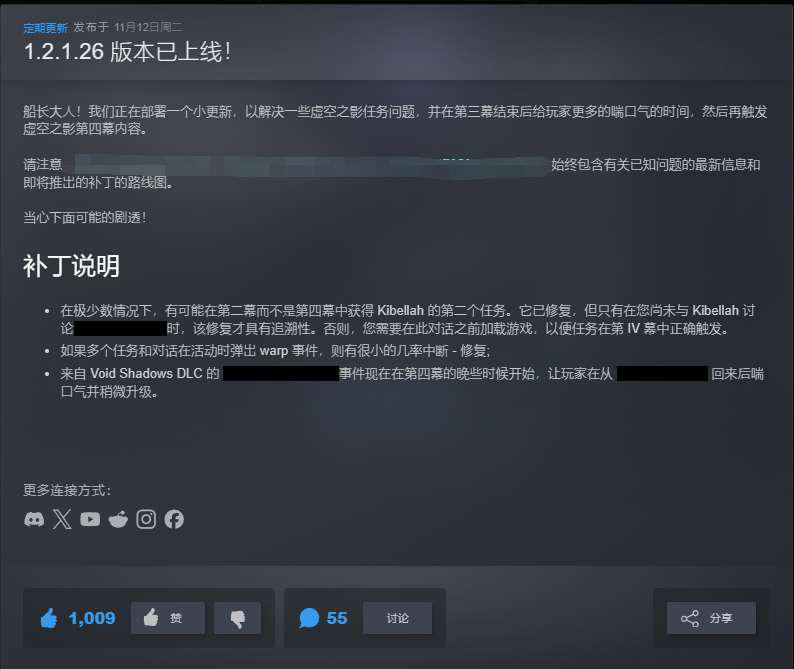Click the blue thumbs-up icon beside 1,009
Image resolution: width=794 pixels, height=669 pixels.
(49, 618)
